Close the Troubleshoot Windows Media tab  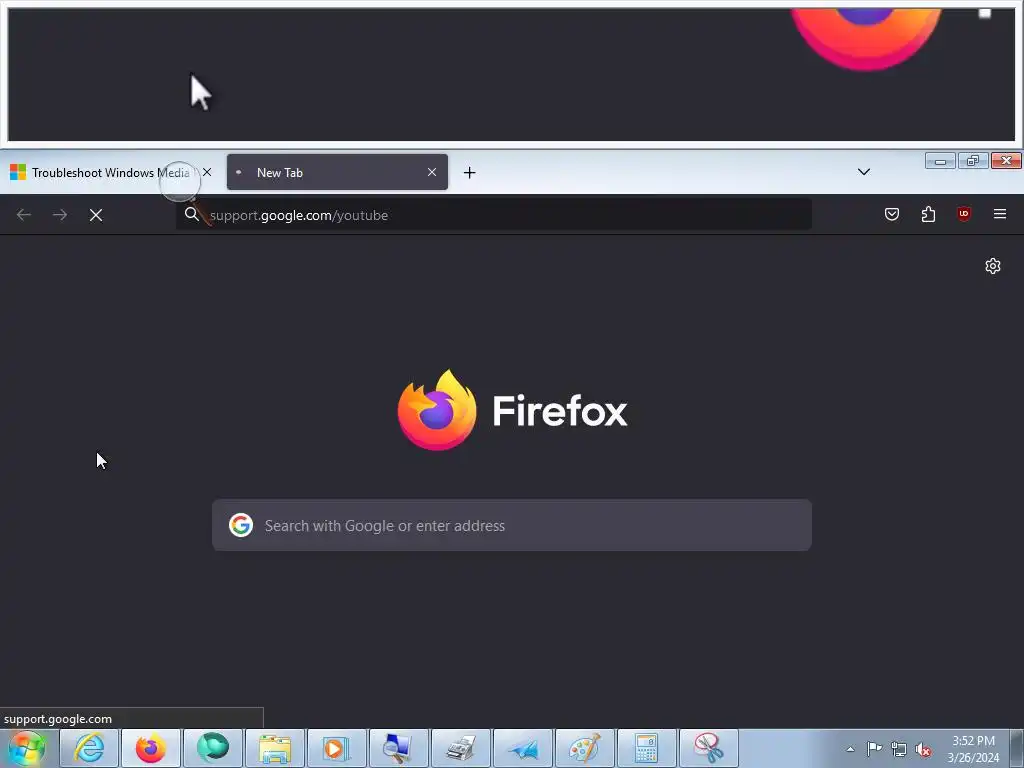click(x=207, y=172)
